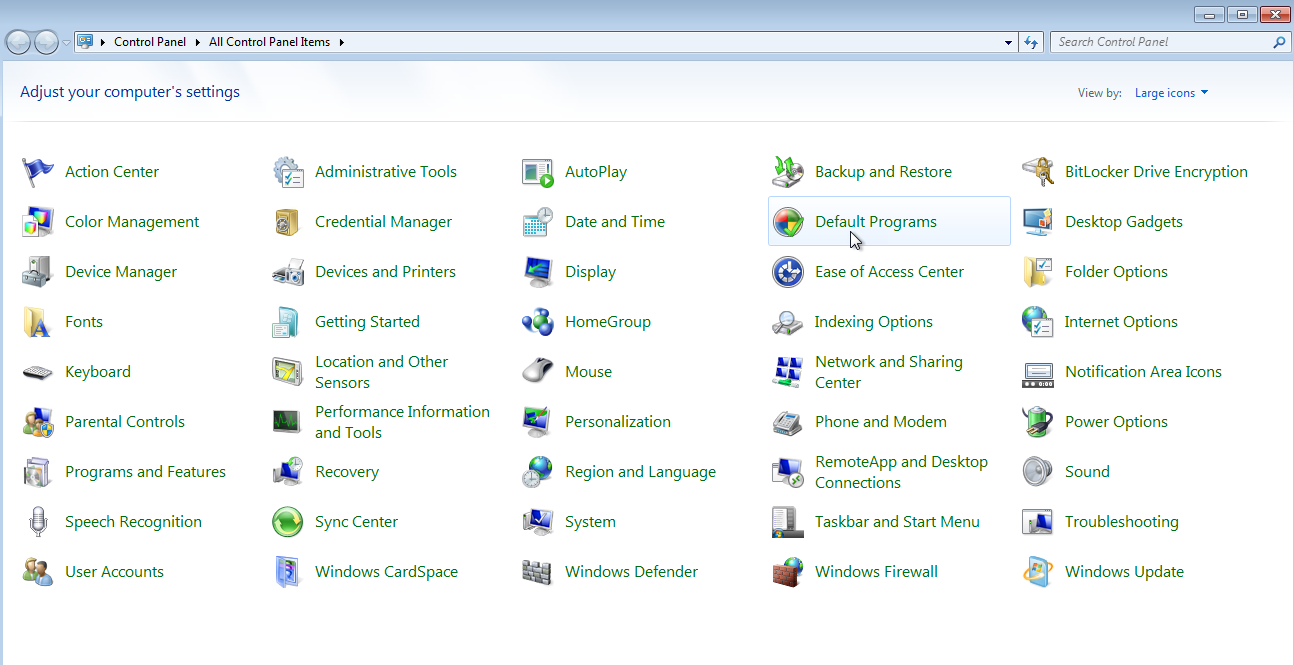Open the Backup and Restore icon
Screen dimensions: 1294x665
[x=788, y=172]
